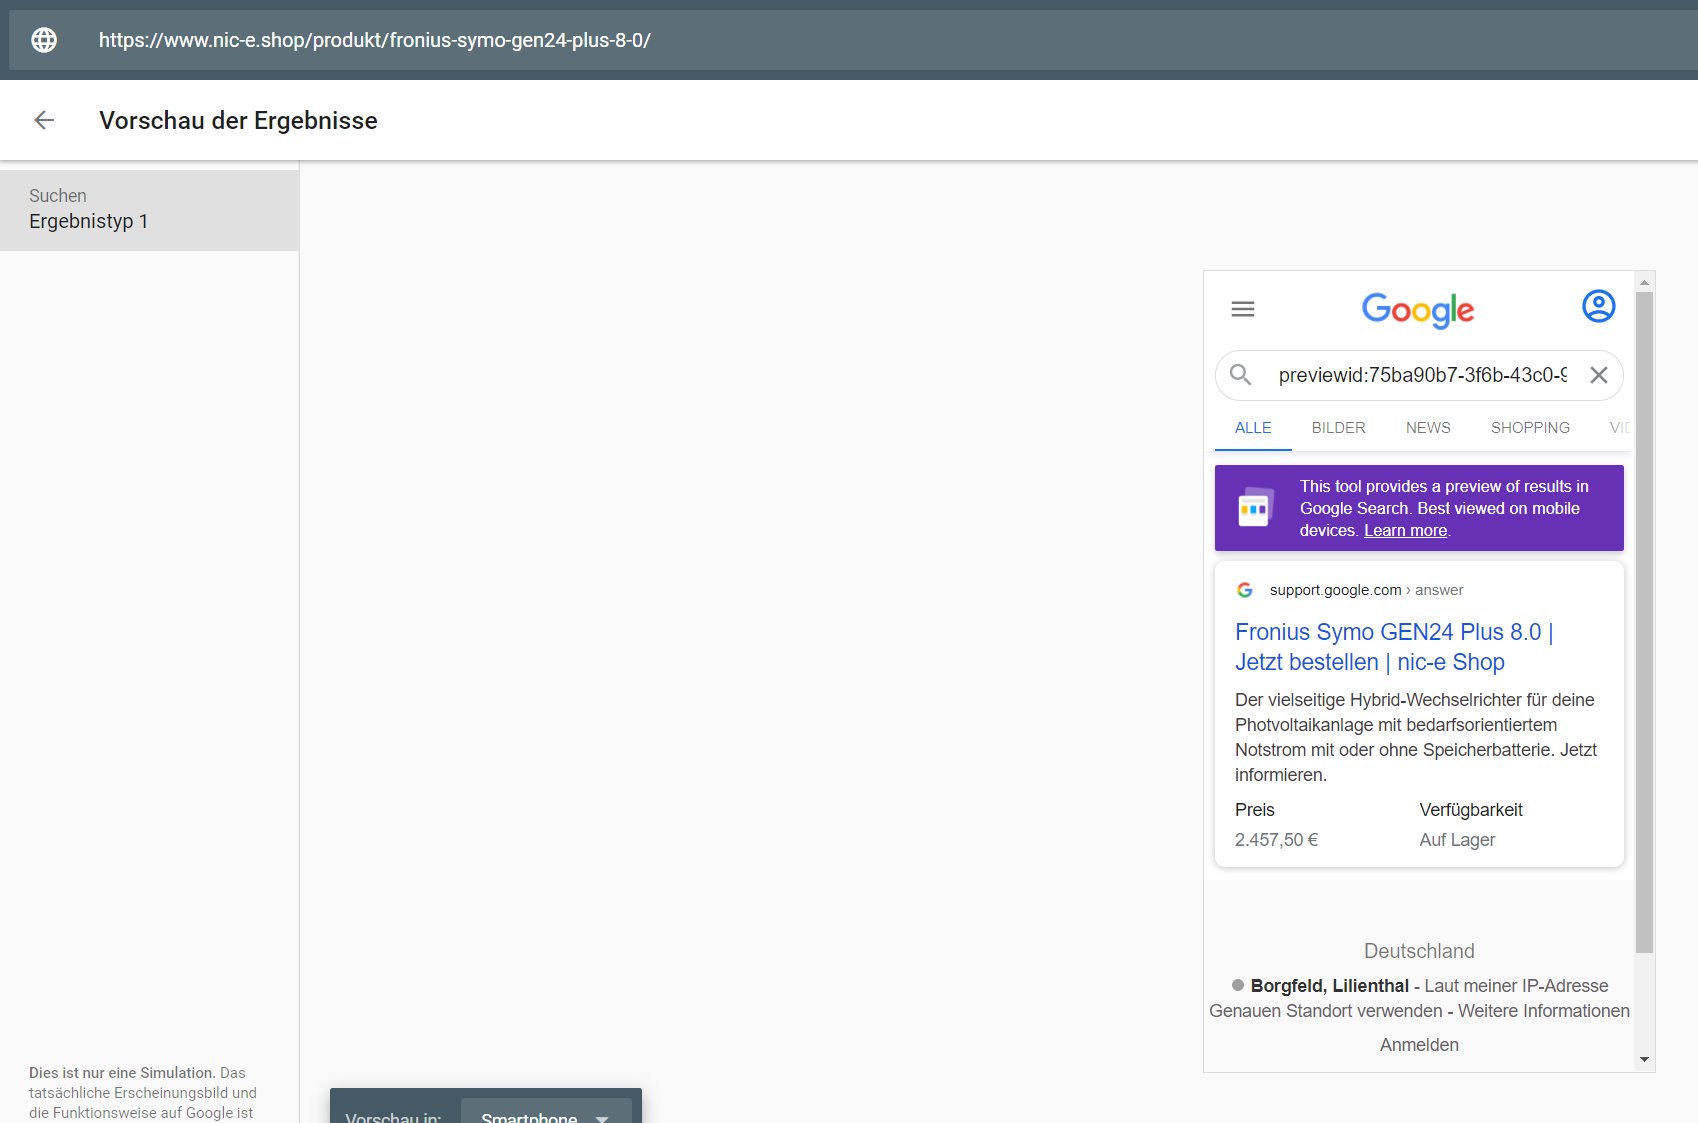Click Genauen Standort verwenden link
This screenshot has height=1123, width=1698.
[x=1325, y=1011]
